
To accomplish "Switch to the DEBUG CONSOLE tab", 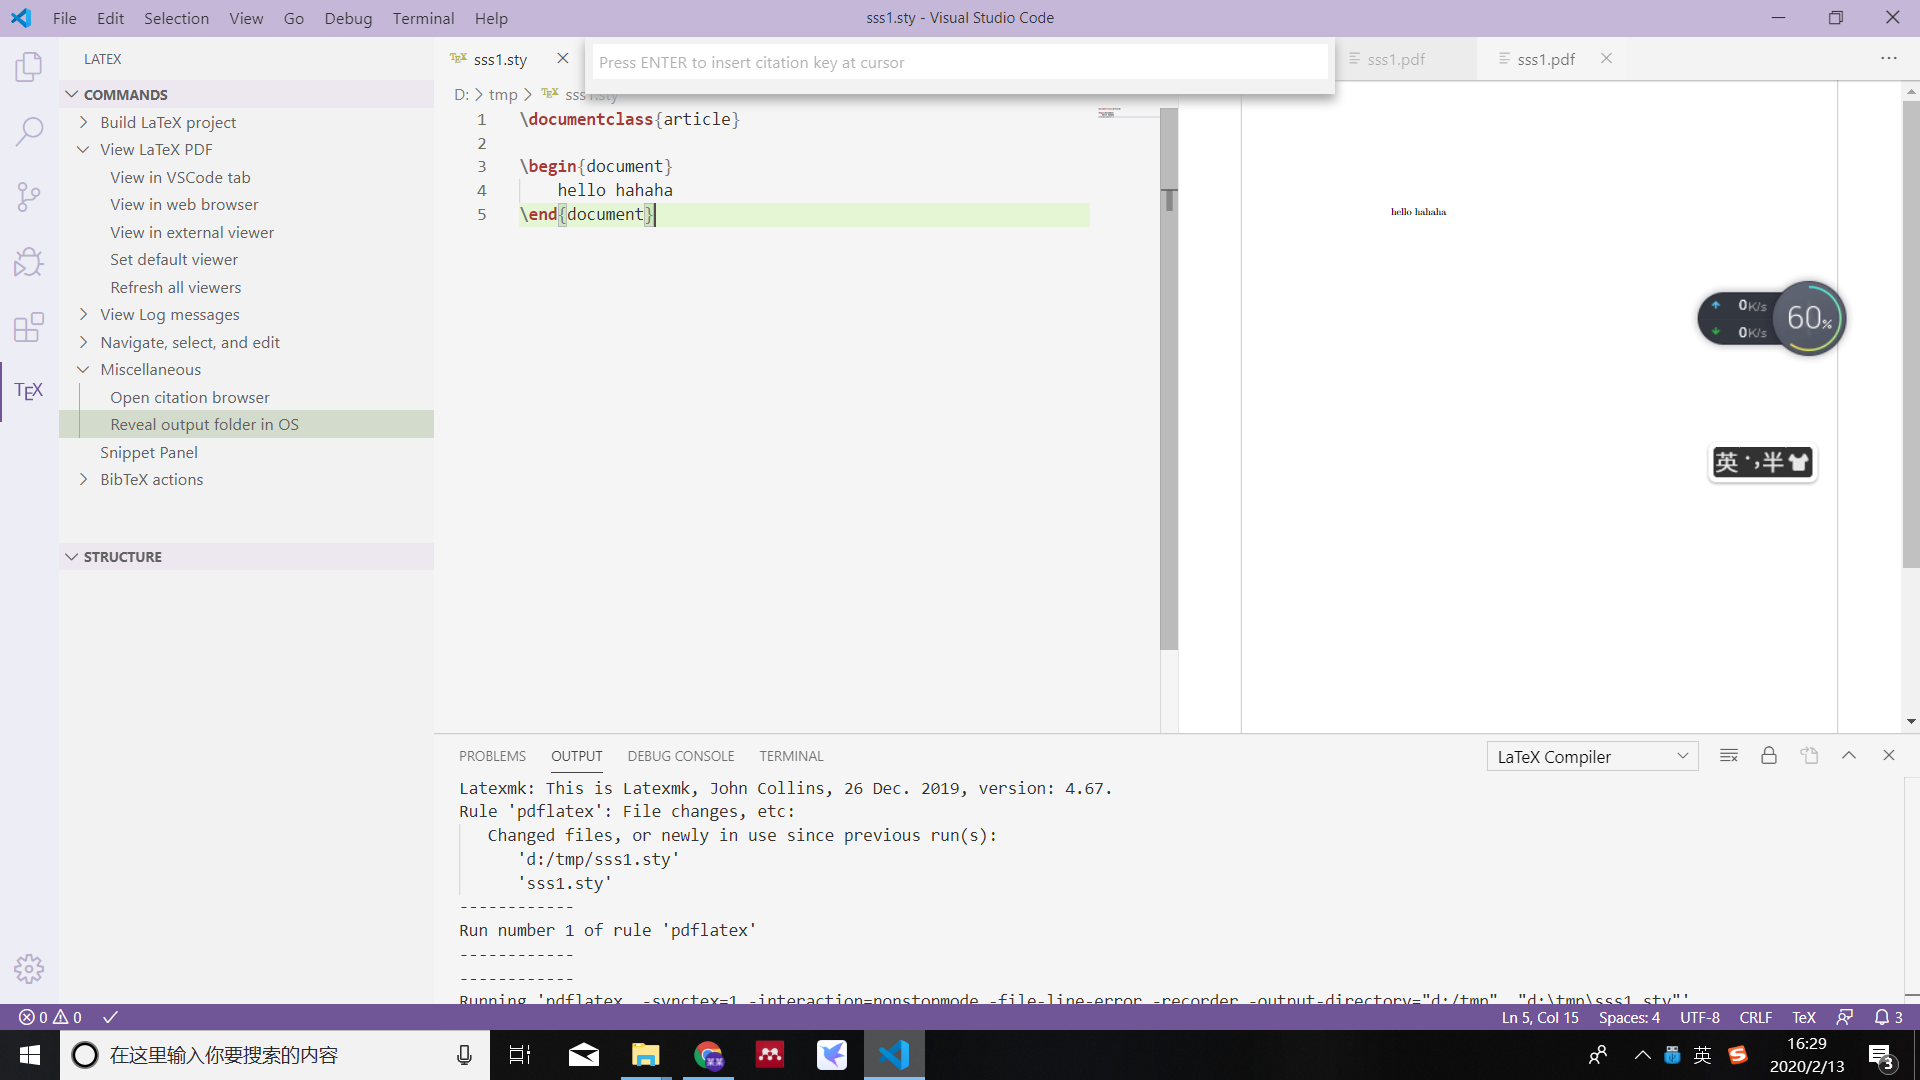I will 681,756.
